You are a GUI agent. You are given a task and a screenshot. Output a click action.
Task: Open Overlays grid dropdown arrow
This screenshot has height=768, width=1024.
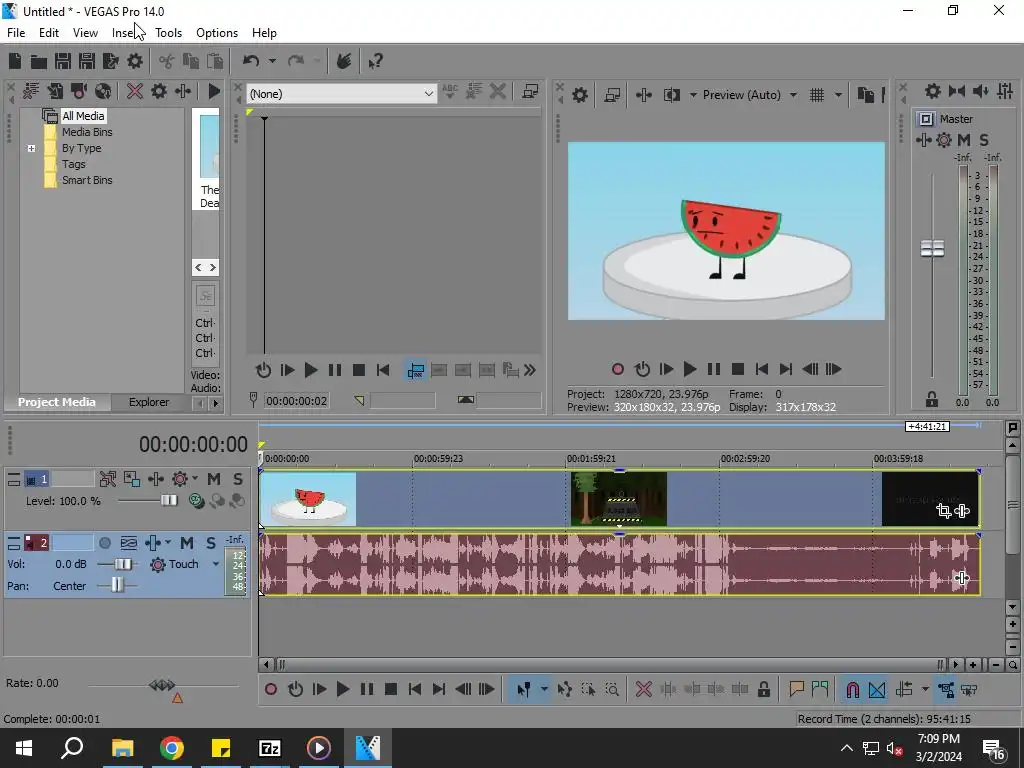point(839,95)
